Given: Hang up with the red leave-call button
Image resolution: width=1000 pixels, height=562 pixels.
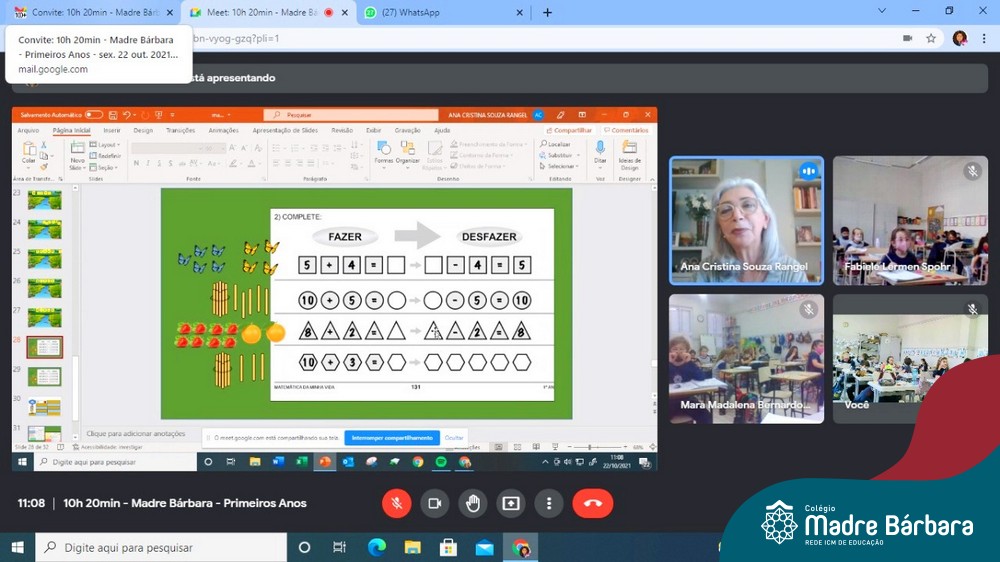Looking at the screenshot, I should (x=592, y=503).
